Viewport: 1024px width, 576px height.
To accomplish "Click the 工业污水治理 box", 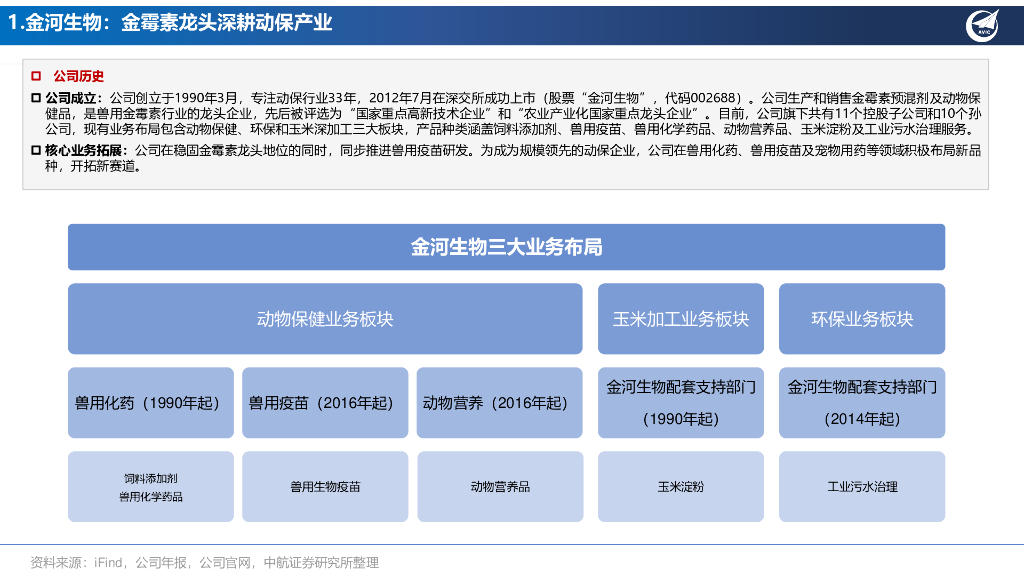I will [862, 487].
